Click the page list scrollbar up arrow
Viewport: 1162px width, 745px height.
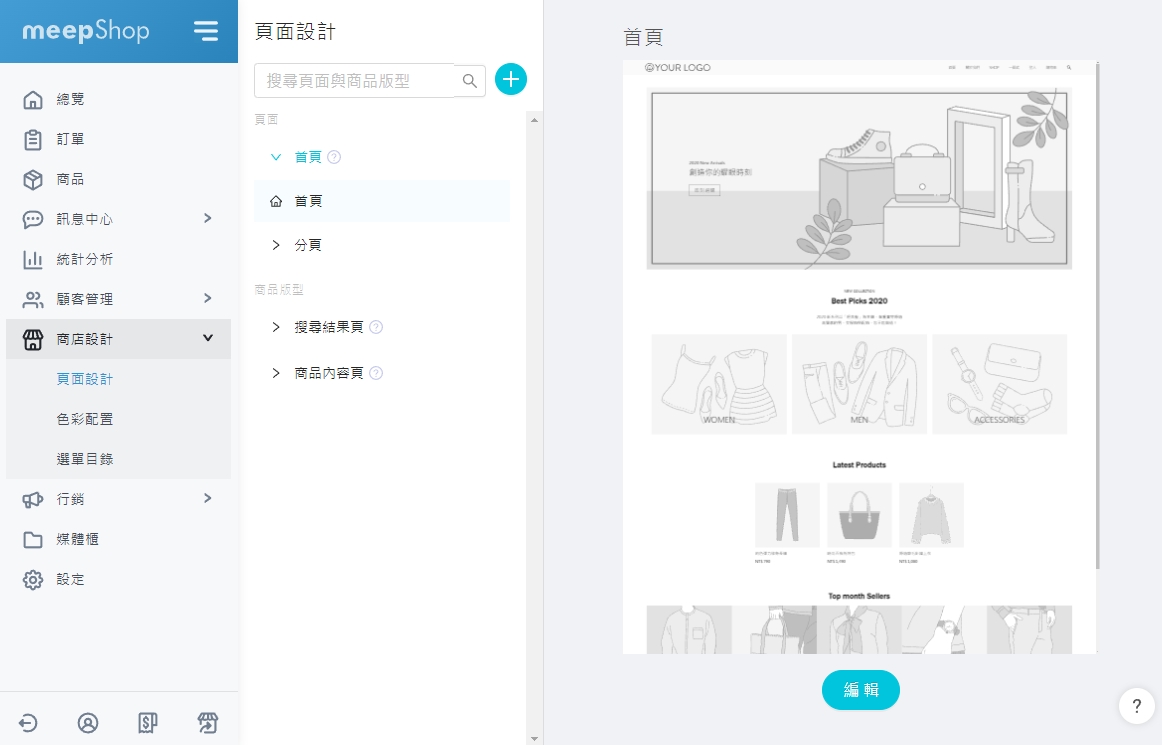tap(534, 119)
